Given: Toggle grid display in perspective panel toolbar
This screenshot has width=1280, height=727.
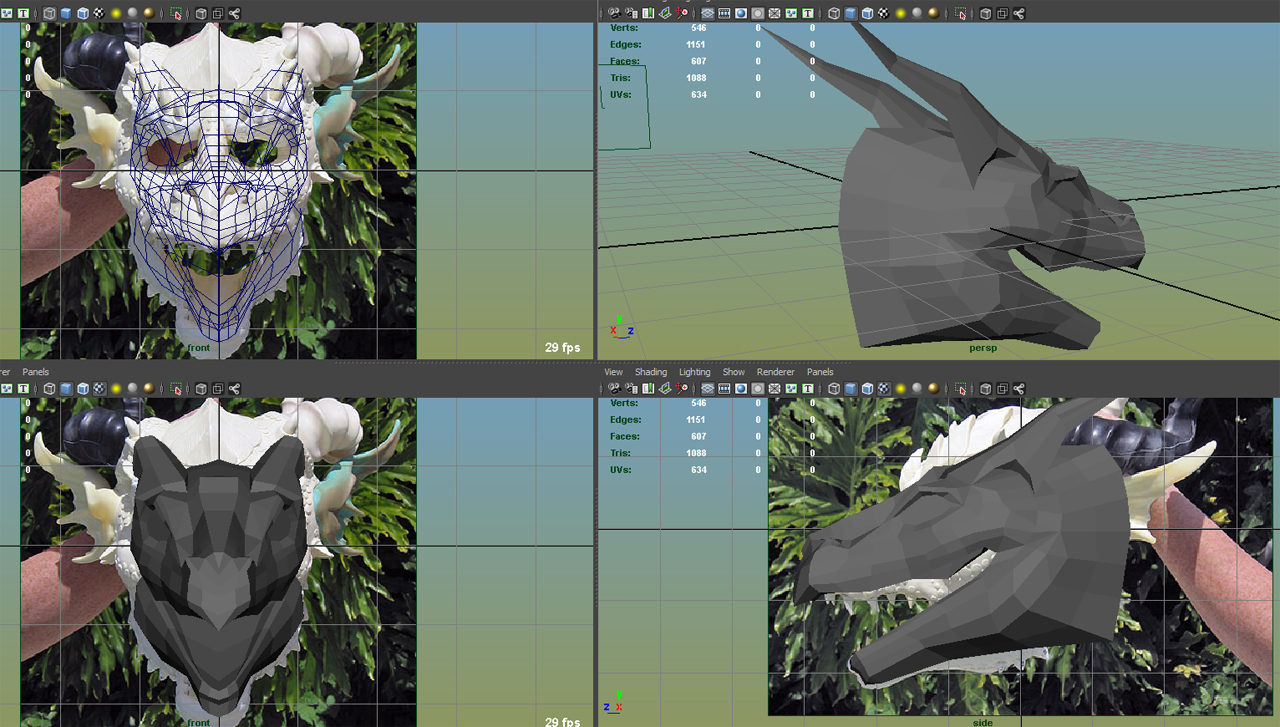Looking at the screenshot, I should pos(708,14).
